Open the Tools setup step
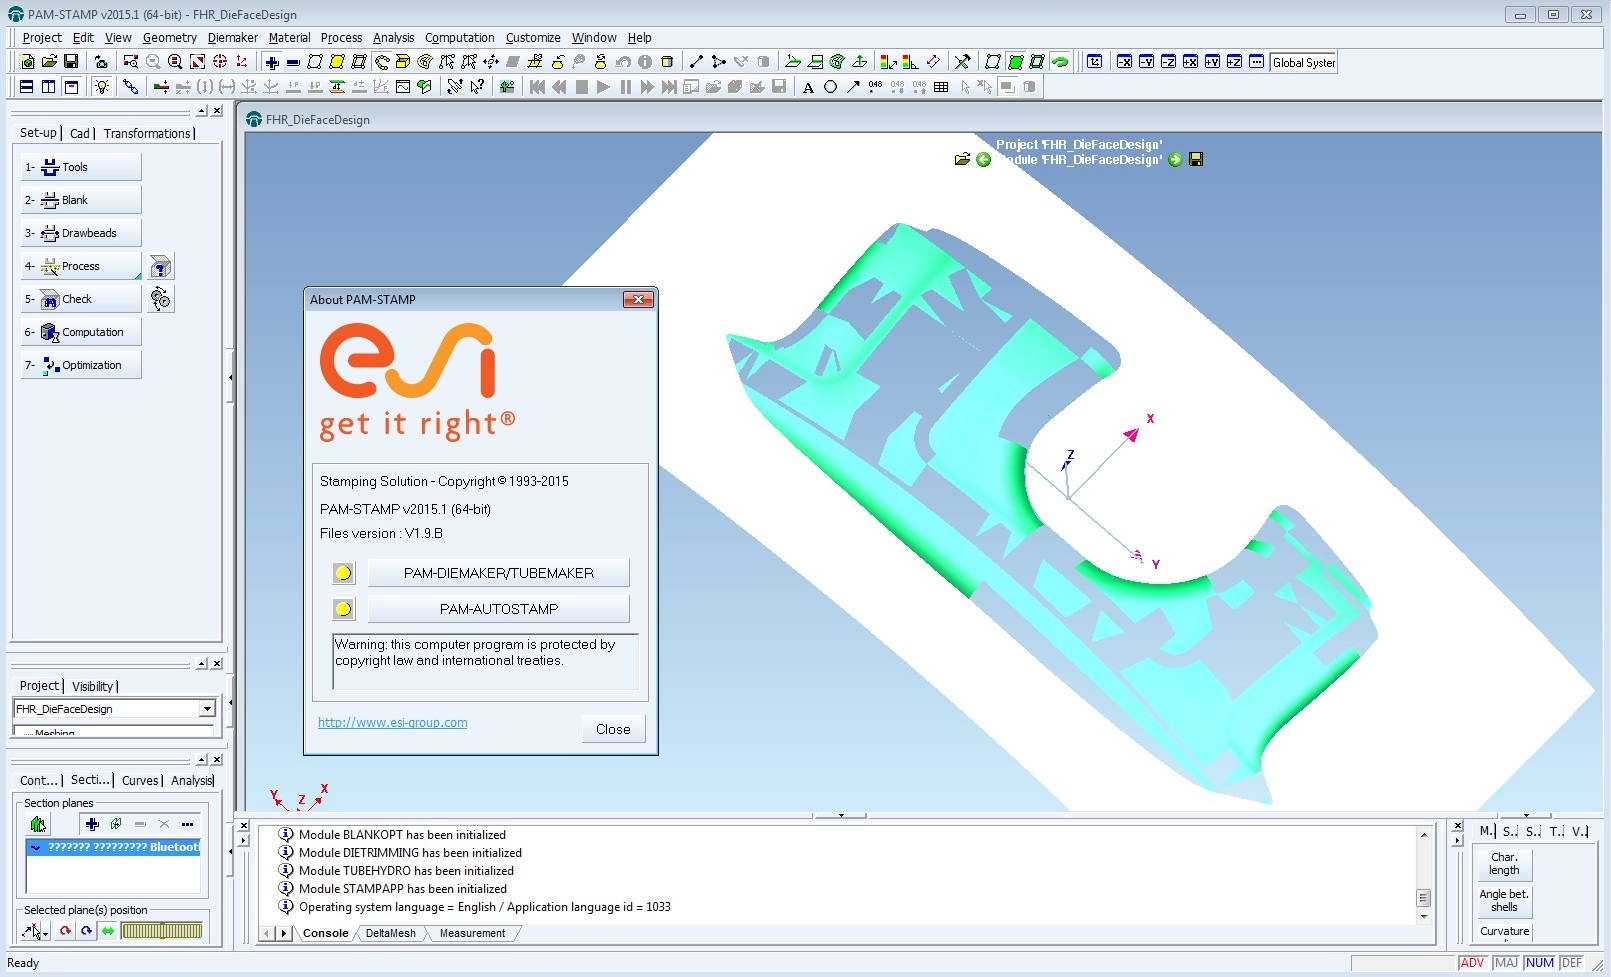This screenshot has height=977, width=1611. 81,167
